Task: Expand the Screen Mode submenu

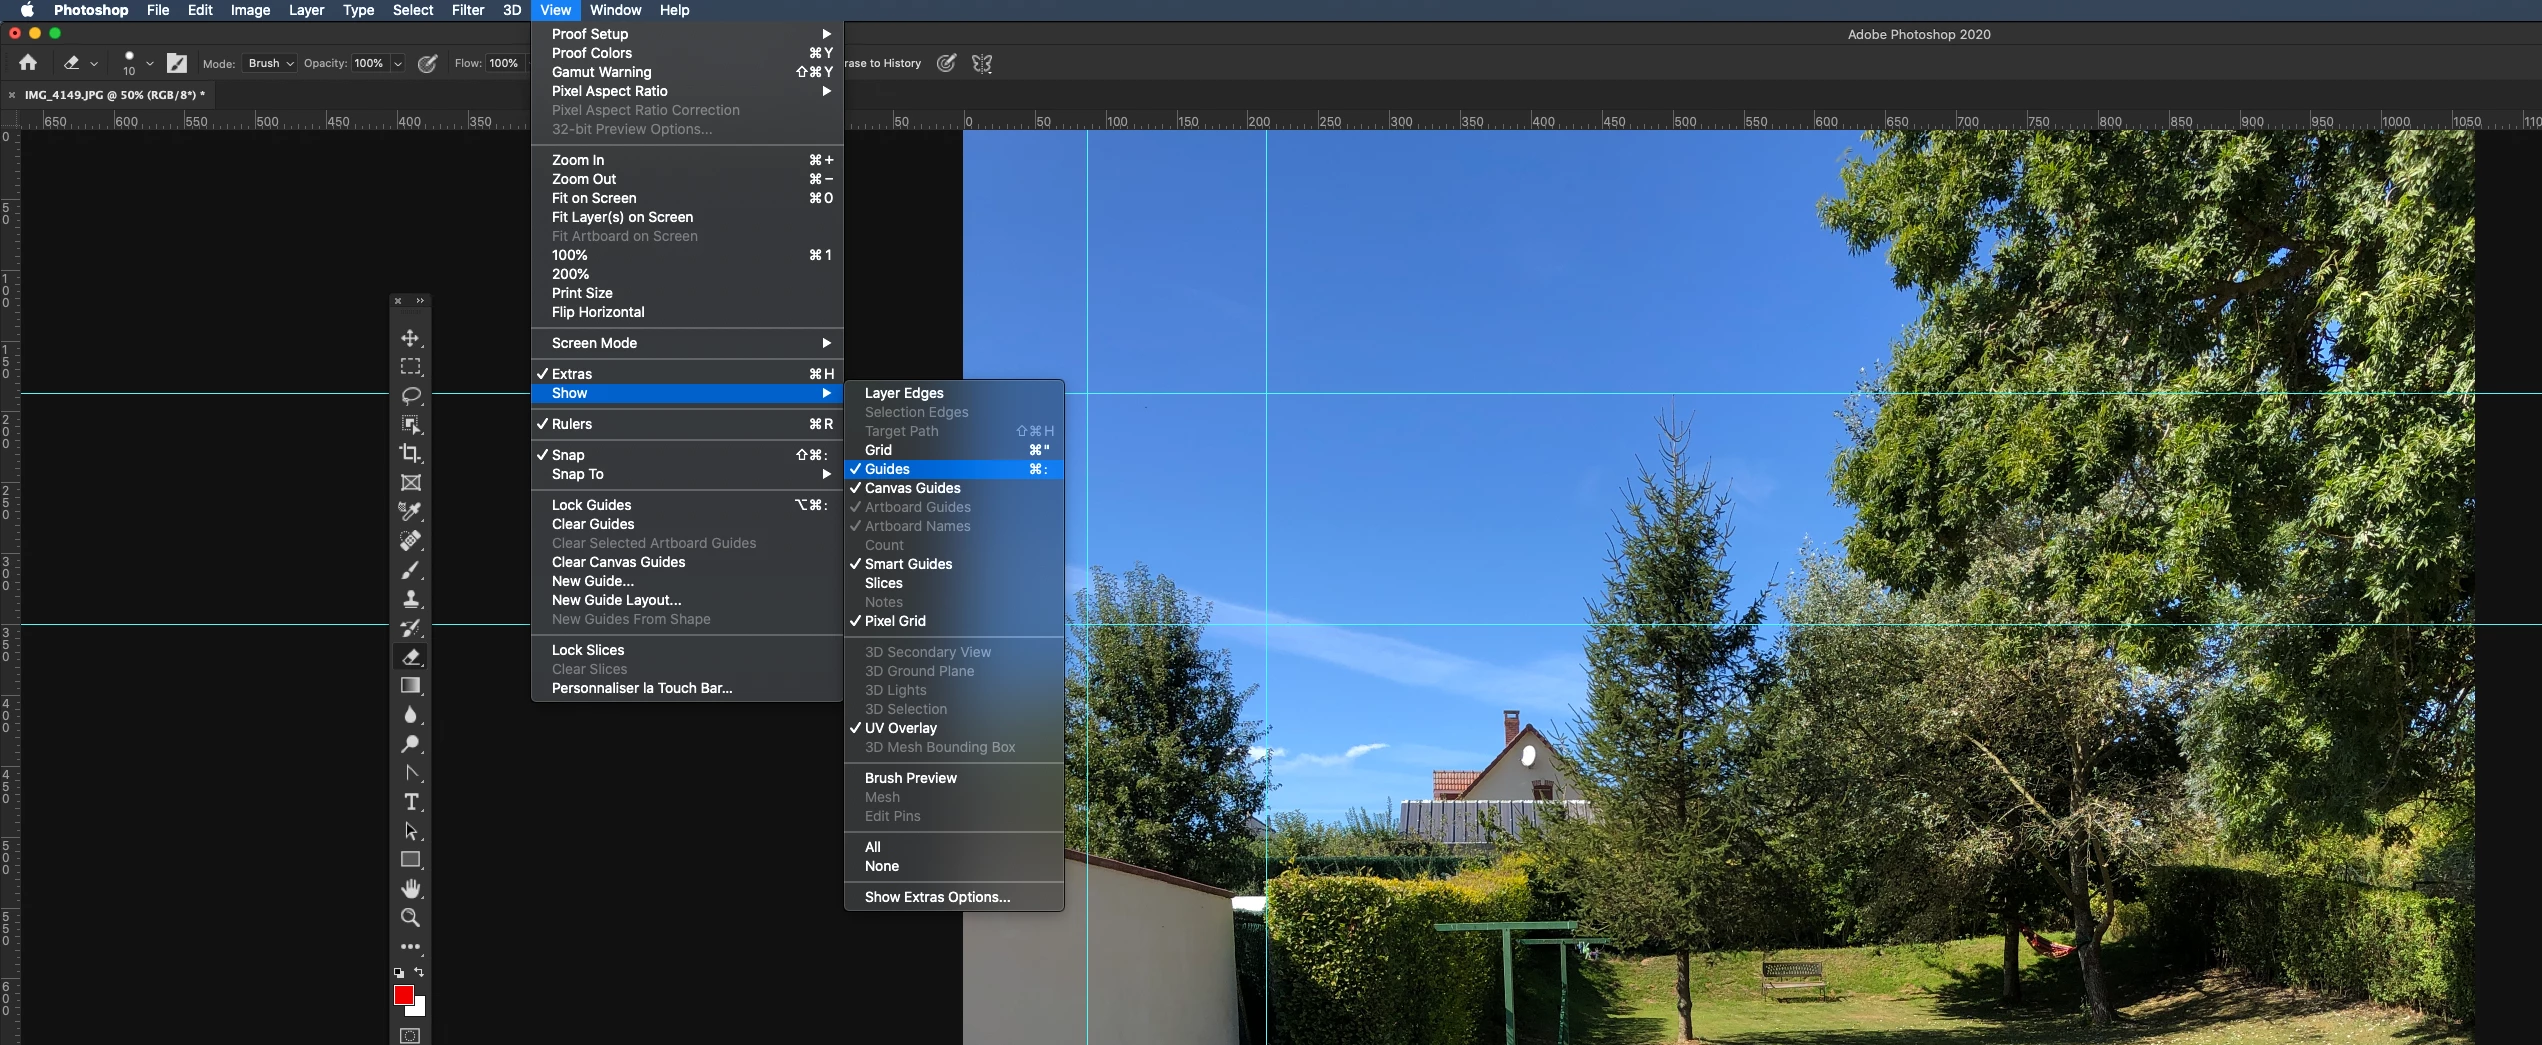Action: point(687,343)
